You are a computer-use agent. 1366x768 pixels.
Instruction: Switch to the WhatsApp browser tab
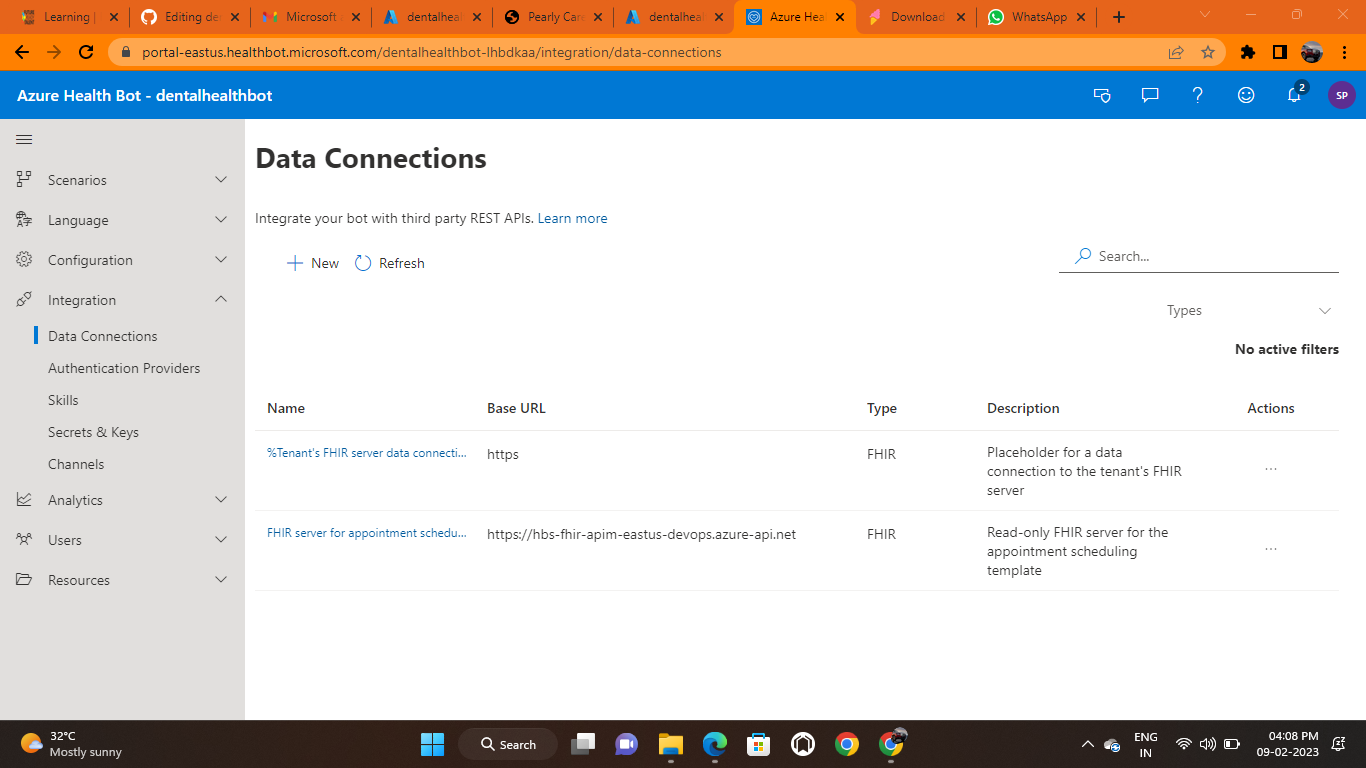pos(1037,17)
